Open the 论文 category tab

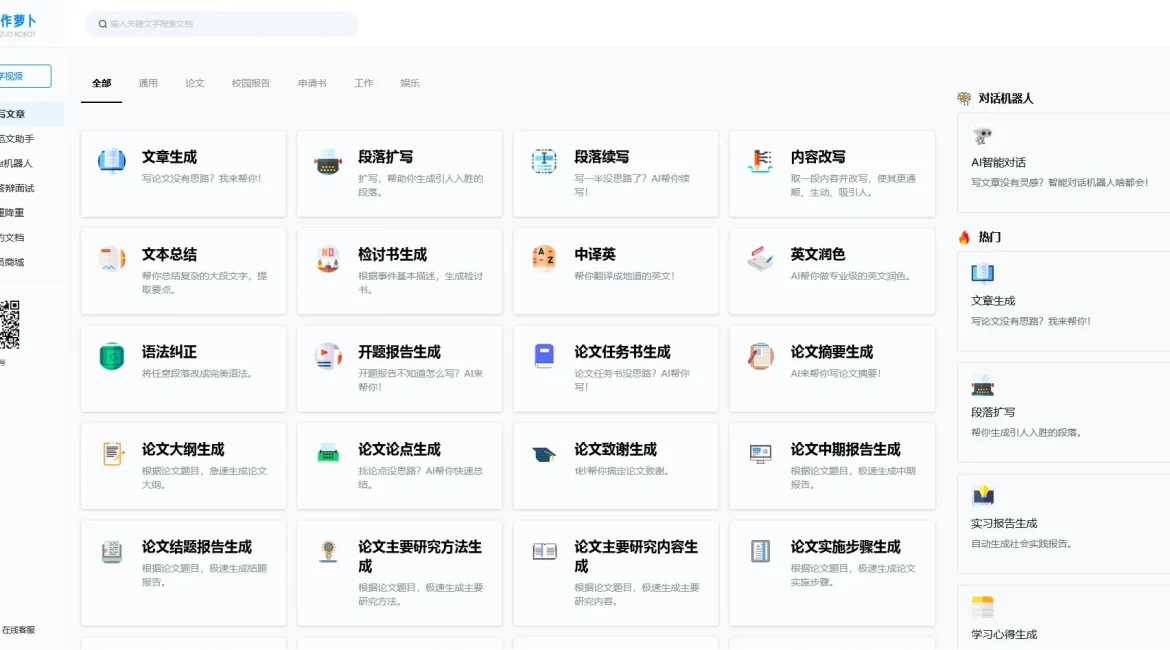195,83
